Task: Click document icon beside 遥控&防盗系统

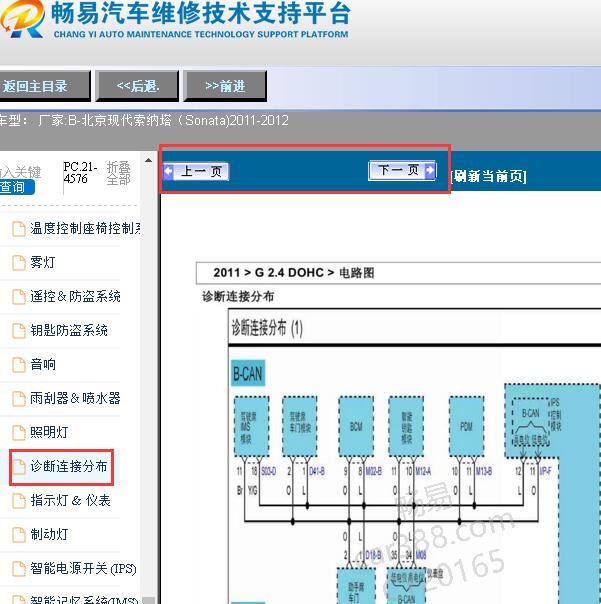Action: [x=18, y=297]
